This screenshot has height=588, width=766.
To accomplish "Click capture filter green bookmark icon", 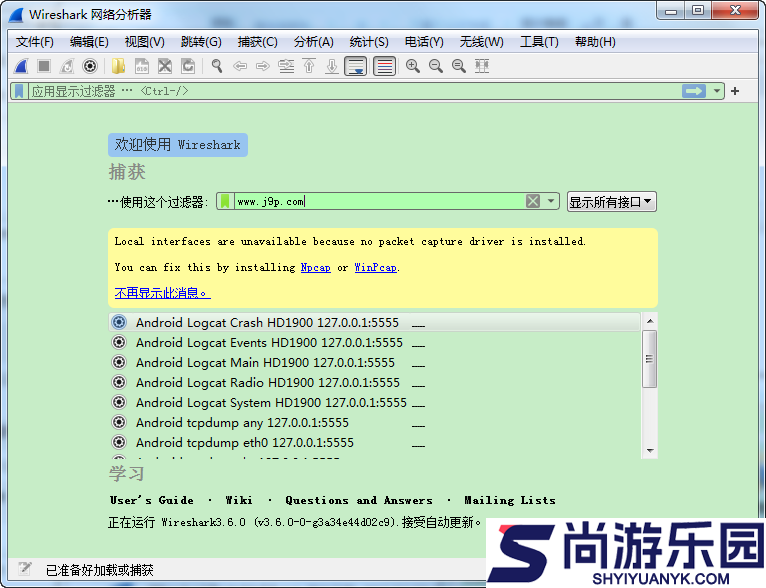I will tap(225, 201).
